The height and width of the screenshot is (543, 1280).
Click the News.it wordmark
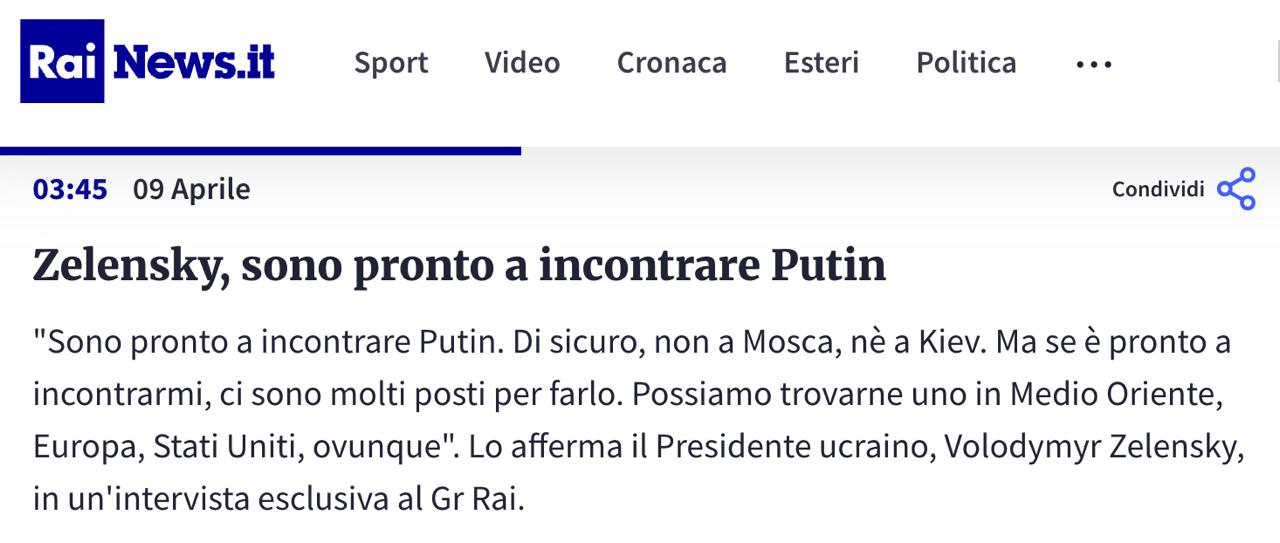(x=194, y=62)
